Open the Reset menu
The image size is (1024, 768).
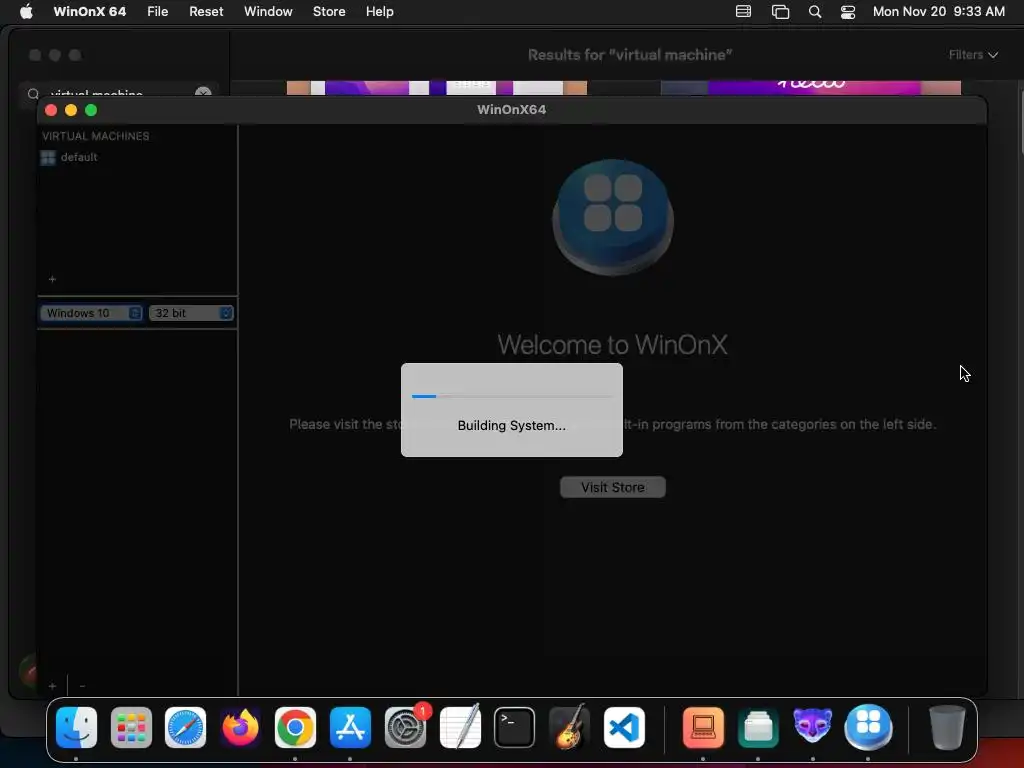click(206, 12)
